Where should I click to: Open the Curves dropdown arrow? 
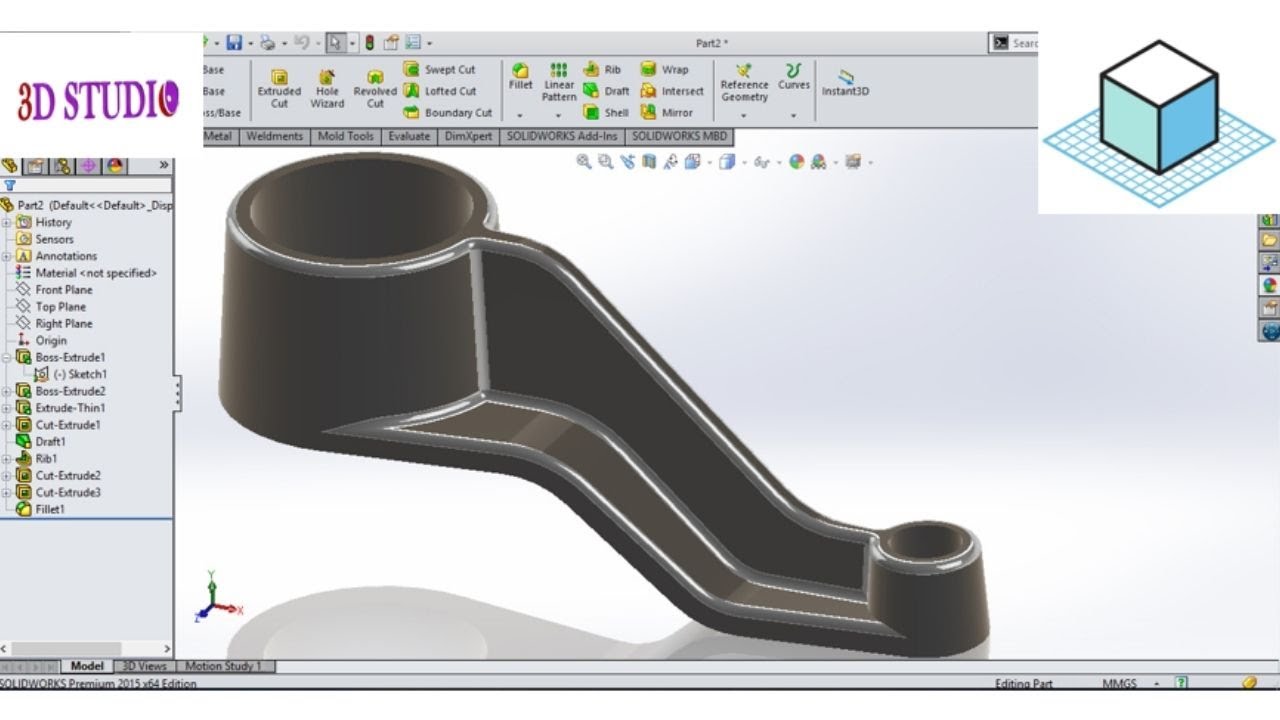coord(794,115)
